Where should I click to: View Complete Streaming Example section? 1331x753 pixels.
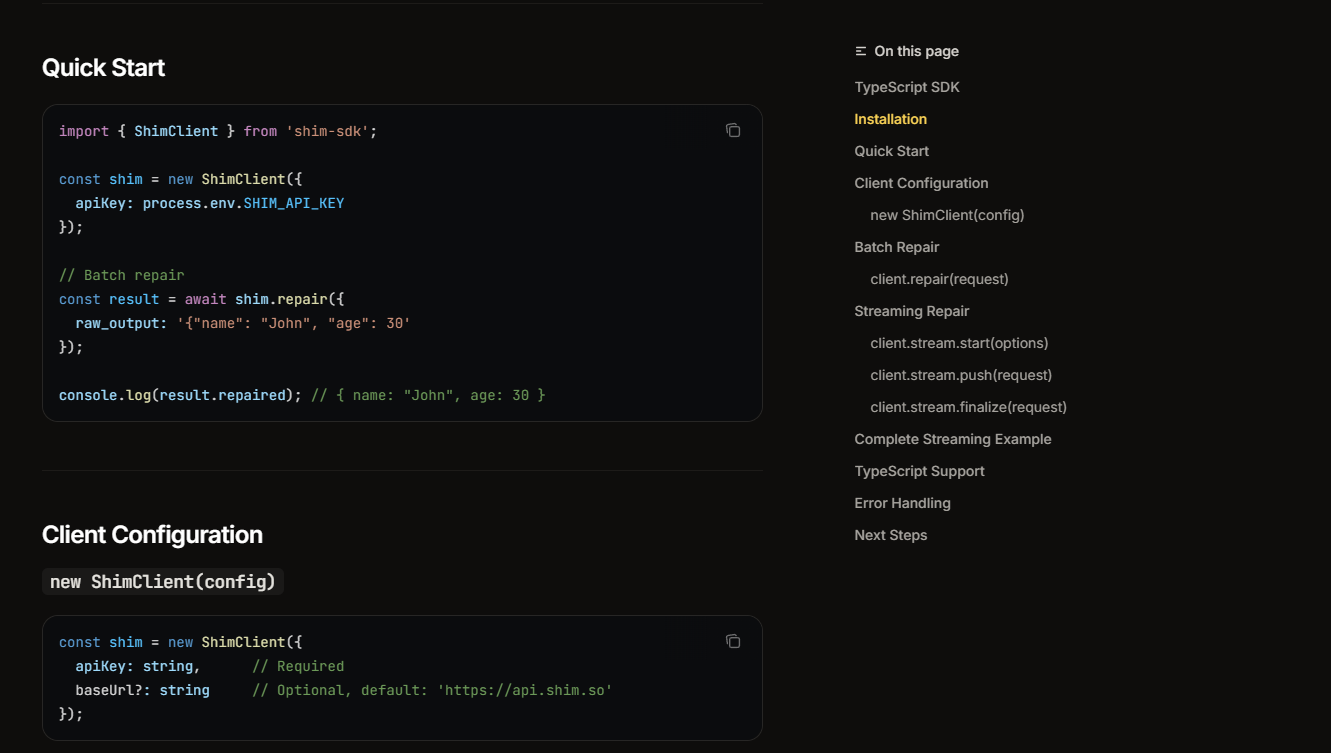[952, 439]
